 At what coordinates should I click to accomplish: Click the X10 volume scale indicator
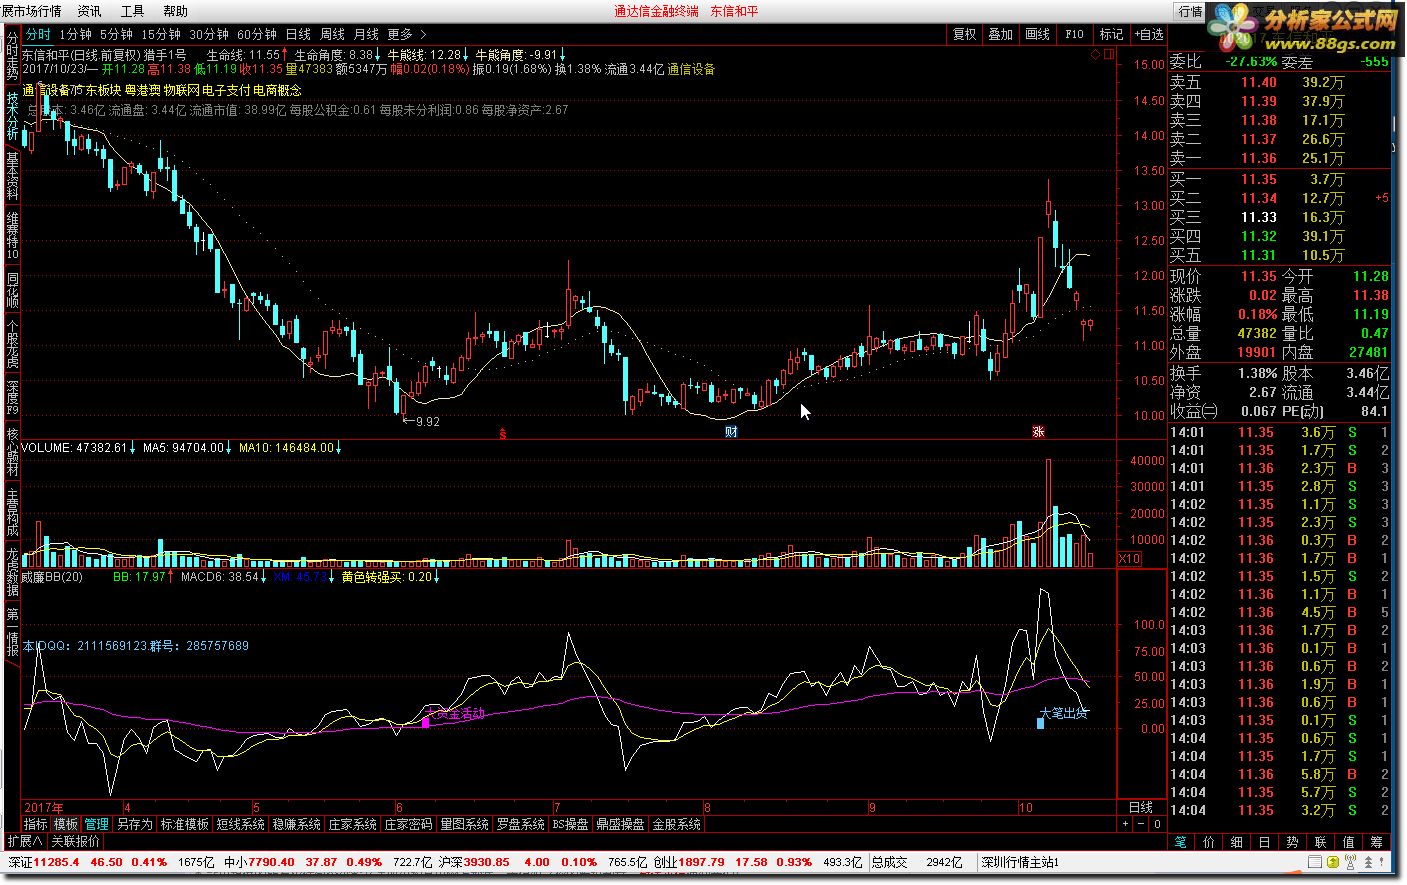[x=1129, y=558]
